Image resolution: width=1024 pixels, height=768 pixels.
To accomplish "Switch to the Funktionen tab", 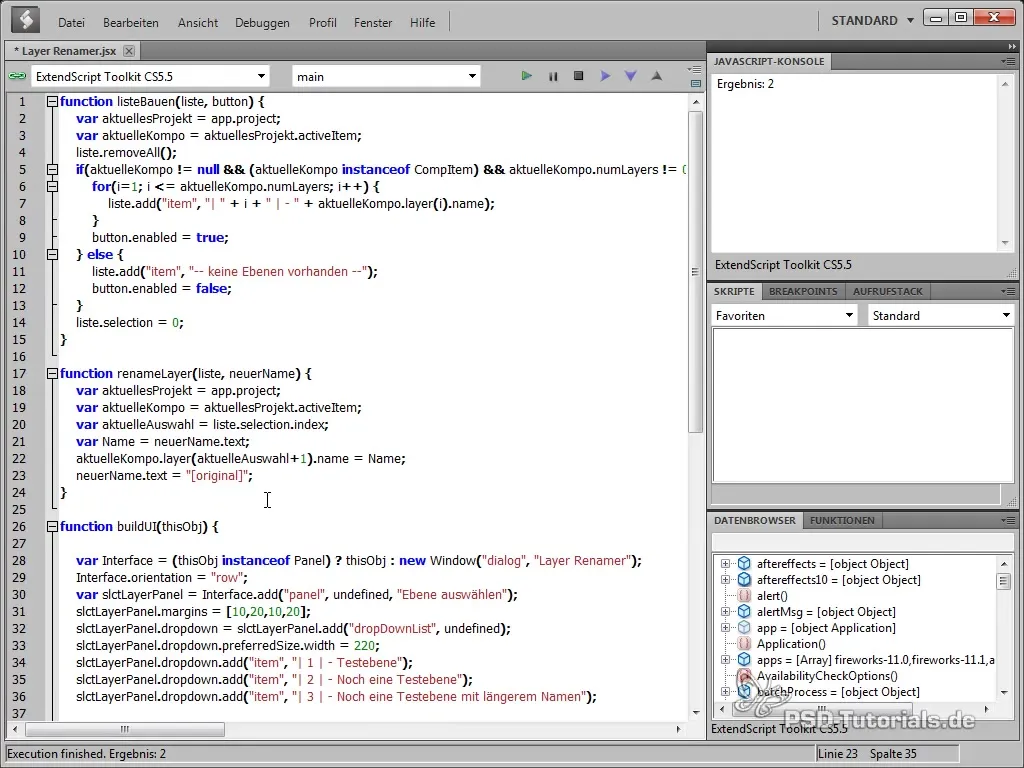I will 842,520.
